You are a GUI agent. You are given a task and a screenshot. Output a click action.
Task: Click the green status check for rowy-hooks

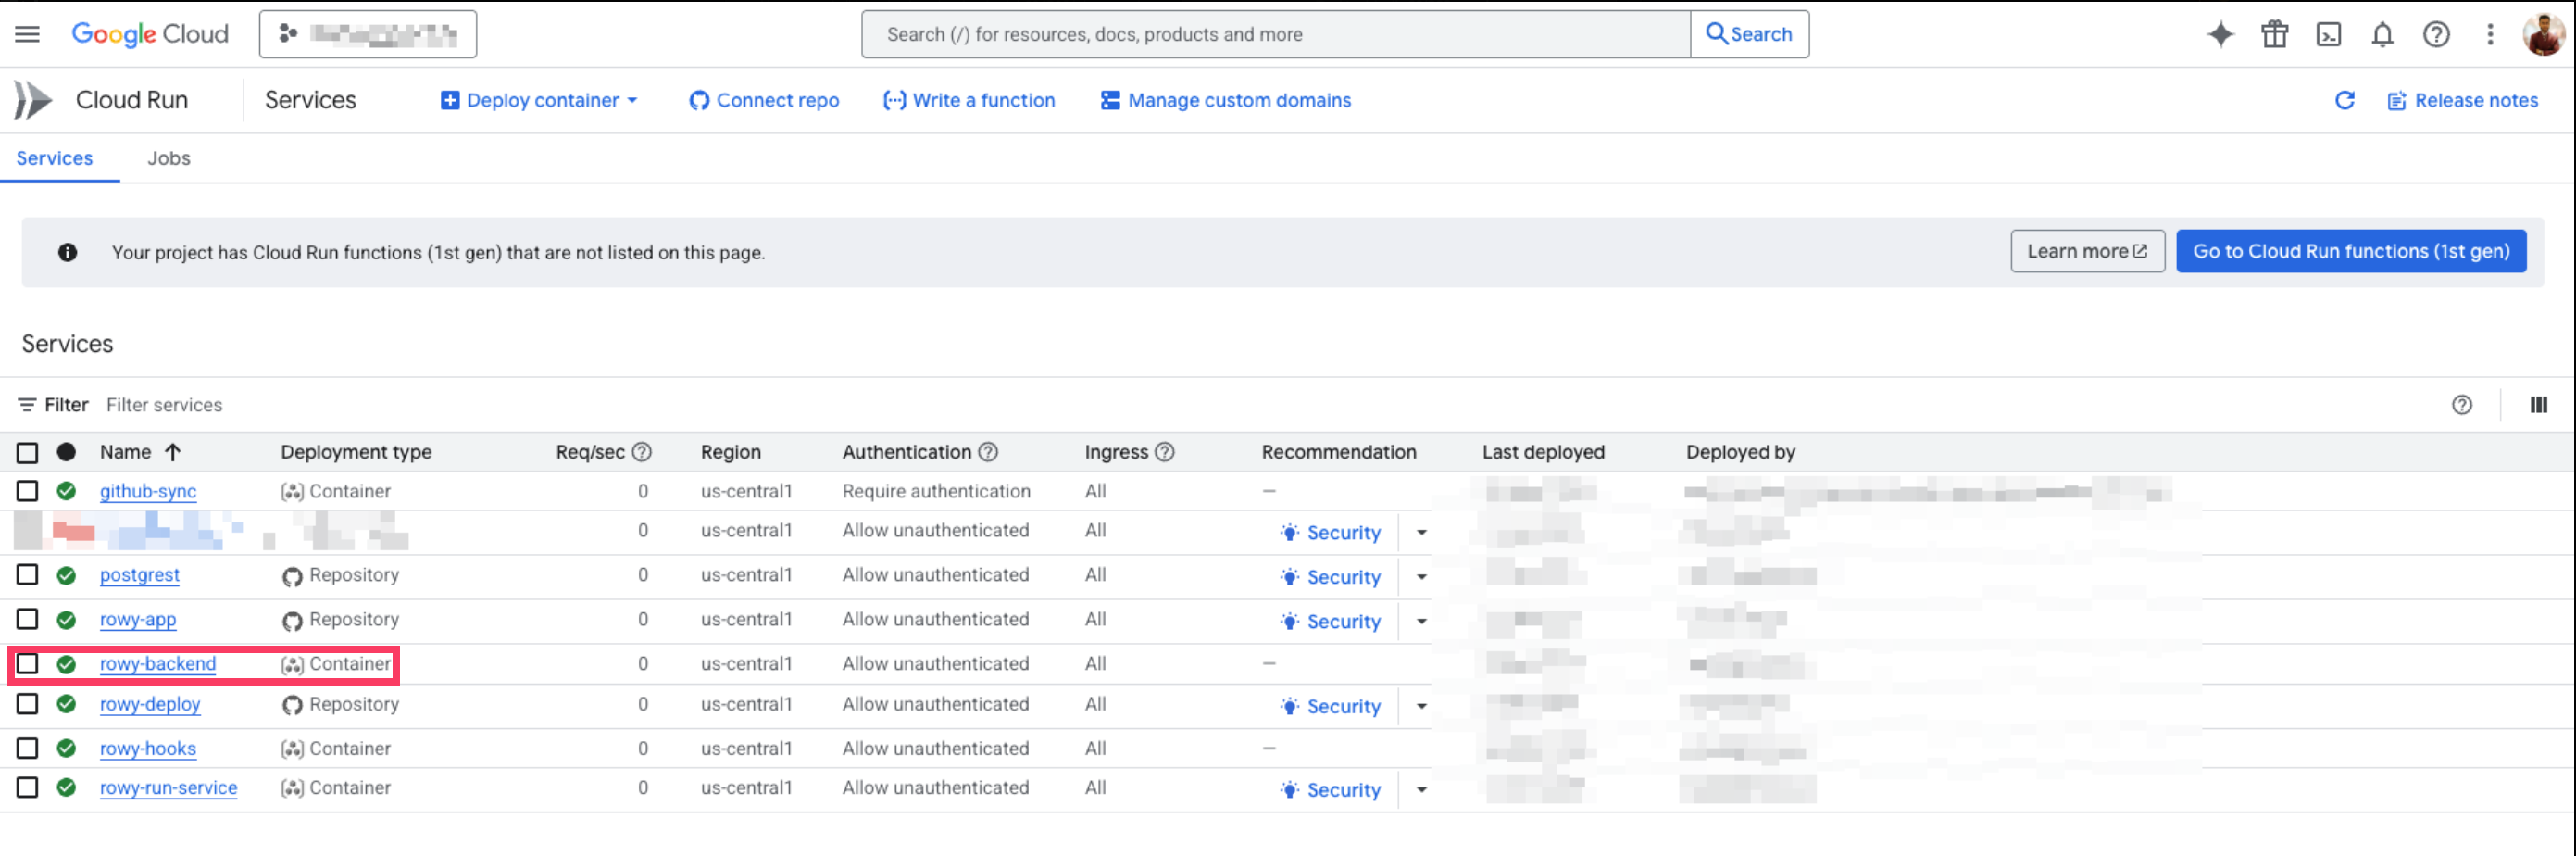[x=66, y=748]
